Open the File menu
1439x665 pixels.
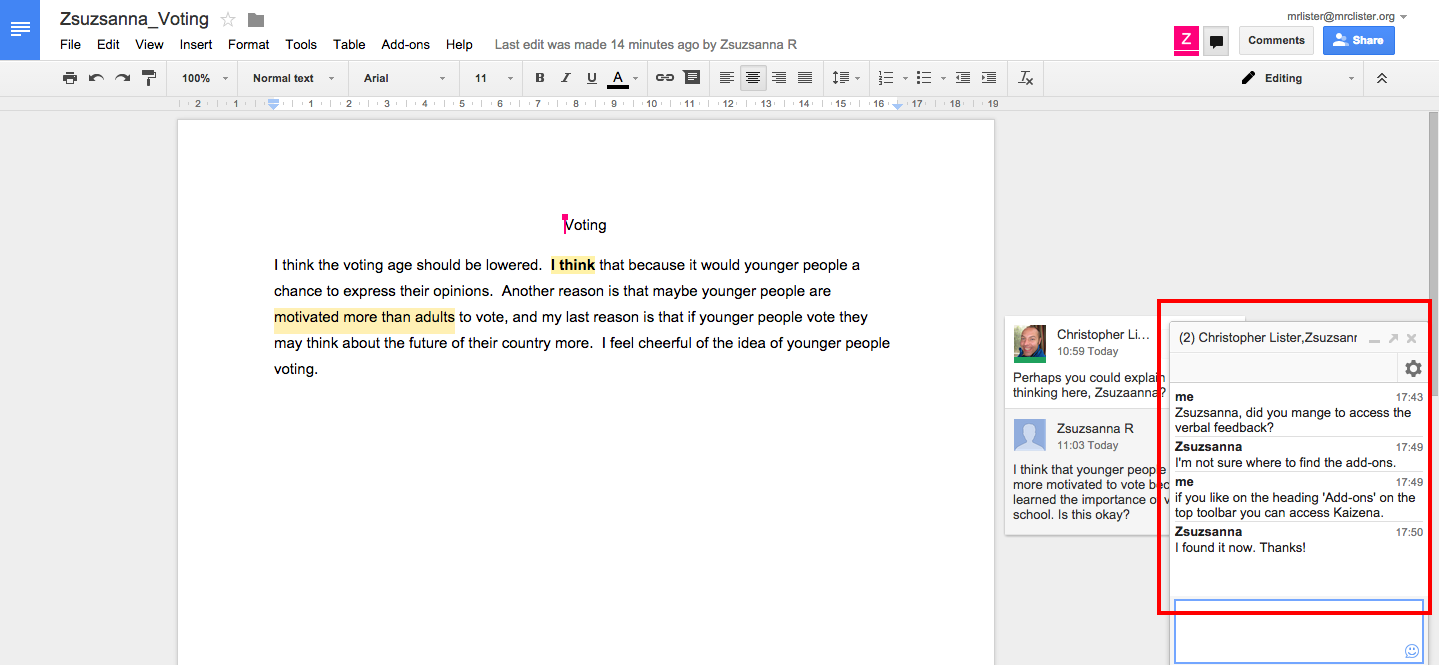(70, 44)
